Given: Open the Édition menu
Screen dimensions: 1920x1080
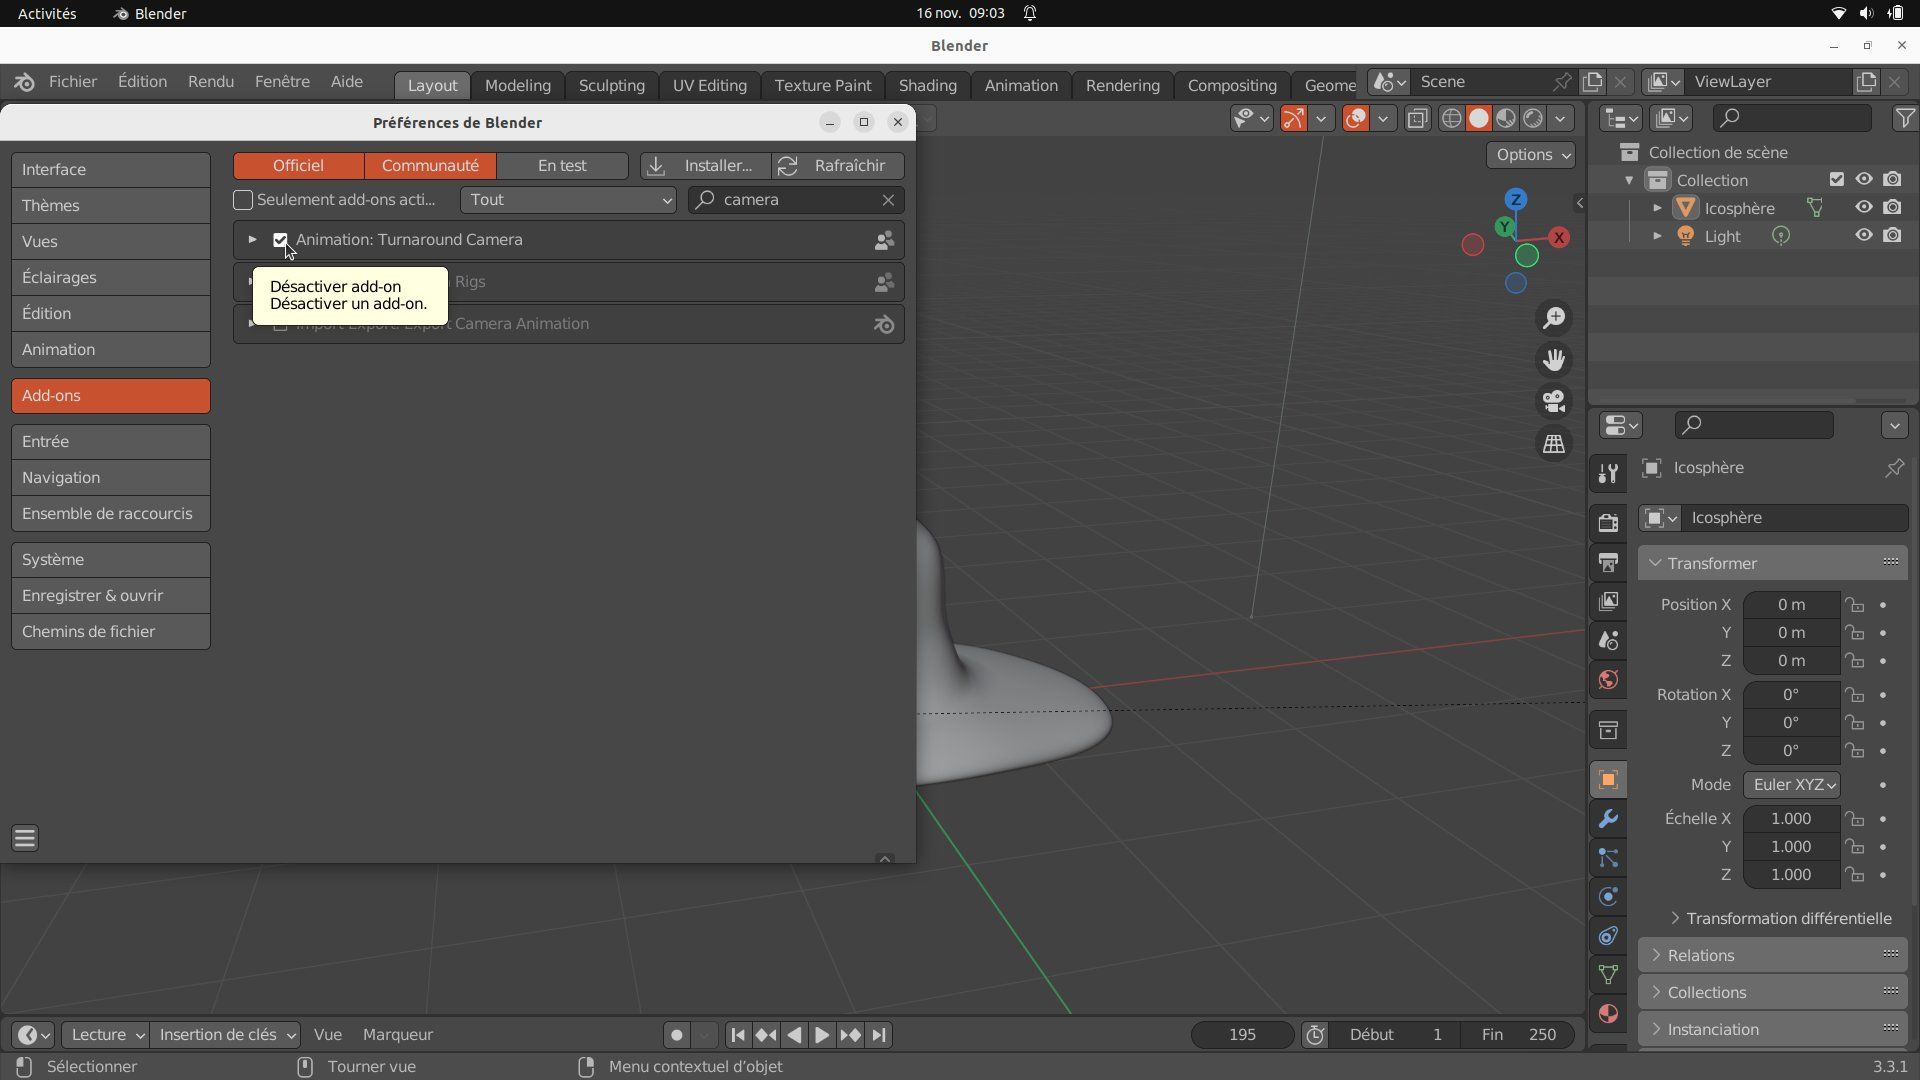Looking at the screenshot, I should [142, 82].
